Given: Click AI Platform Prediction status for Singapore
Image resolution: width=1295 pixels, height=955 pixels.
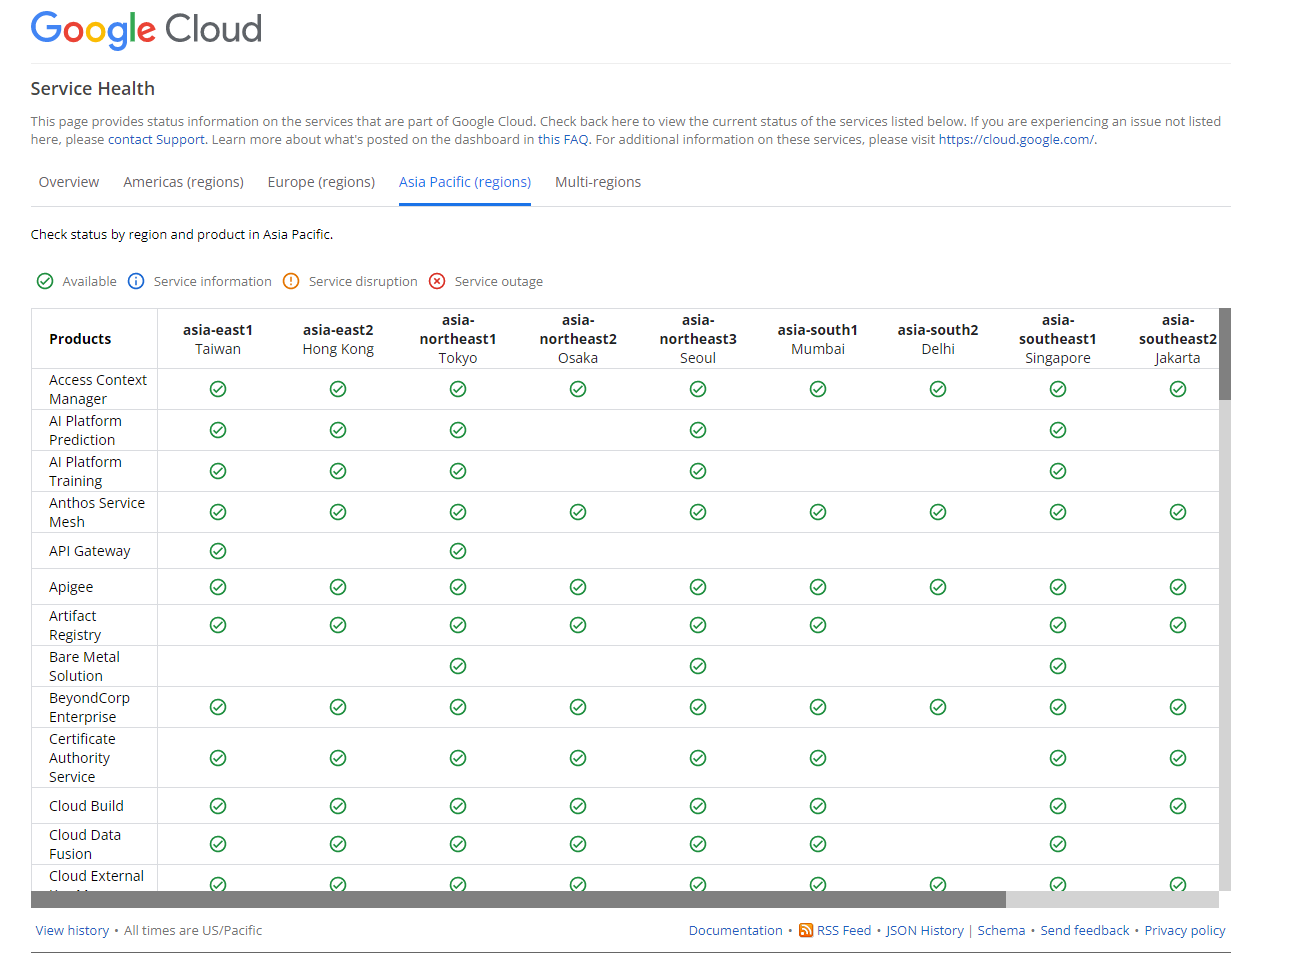Looking at the screenshot, I should pos(1058,430).
